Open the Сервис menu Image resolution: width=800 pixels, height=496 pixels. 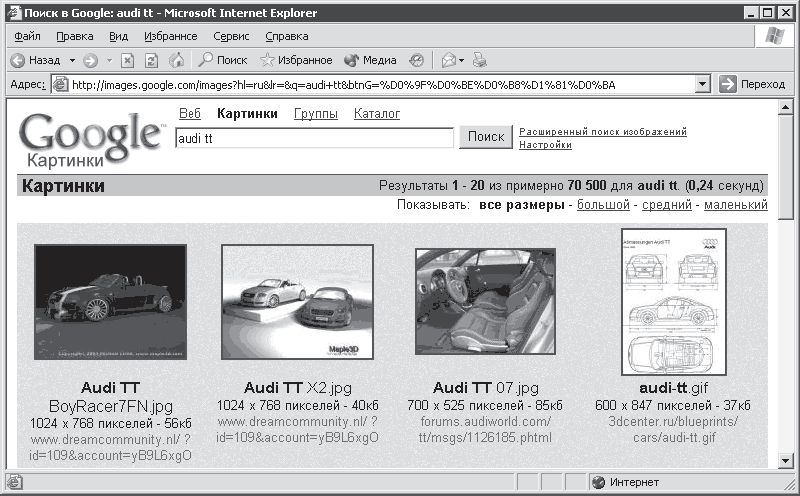click(231, 36)
